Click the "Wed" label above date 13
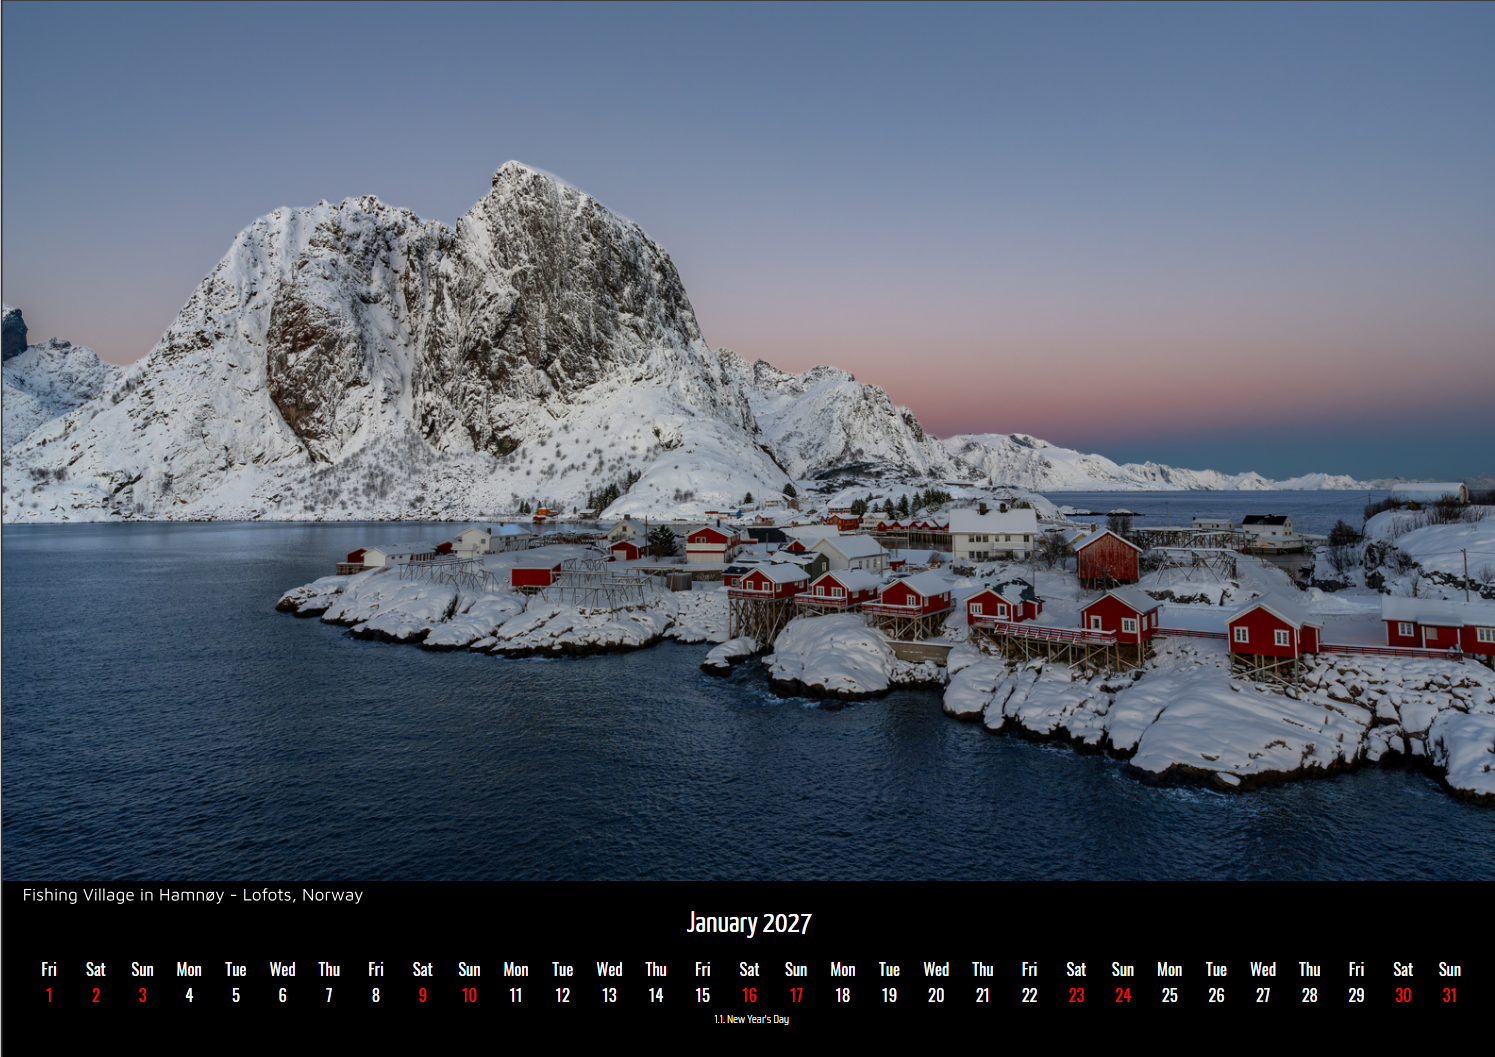1495x1057 pixels. pyautogui.click(x=609, y=969)
